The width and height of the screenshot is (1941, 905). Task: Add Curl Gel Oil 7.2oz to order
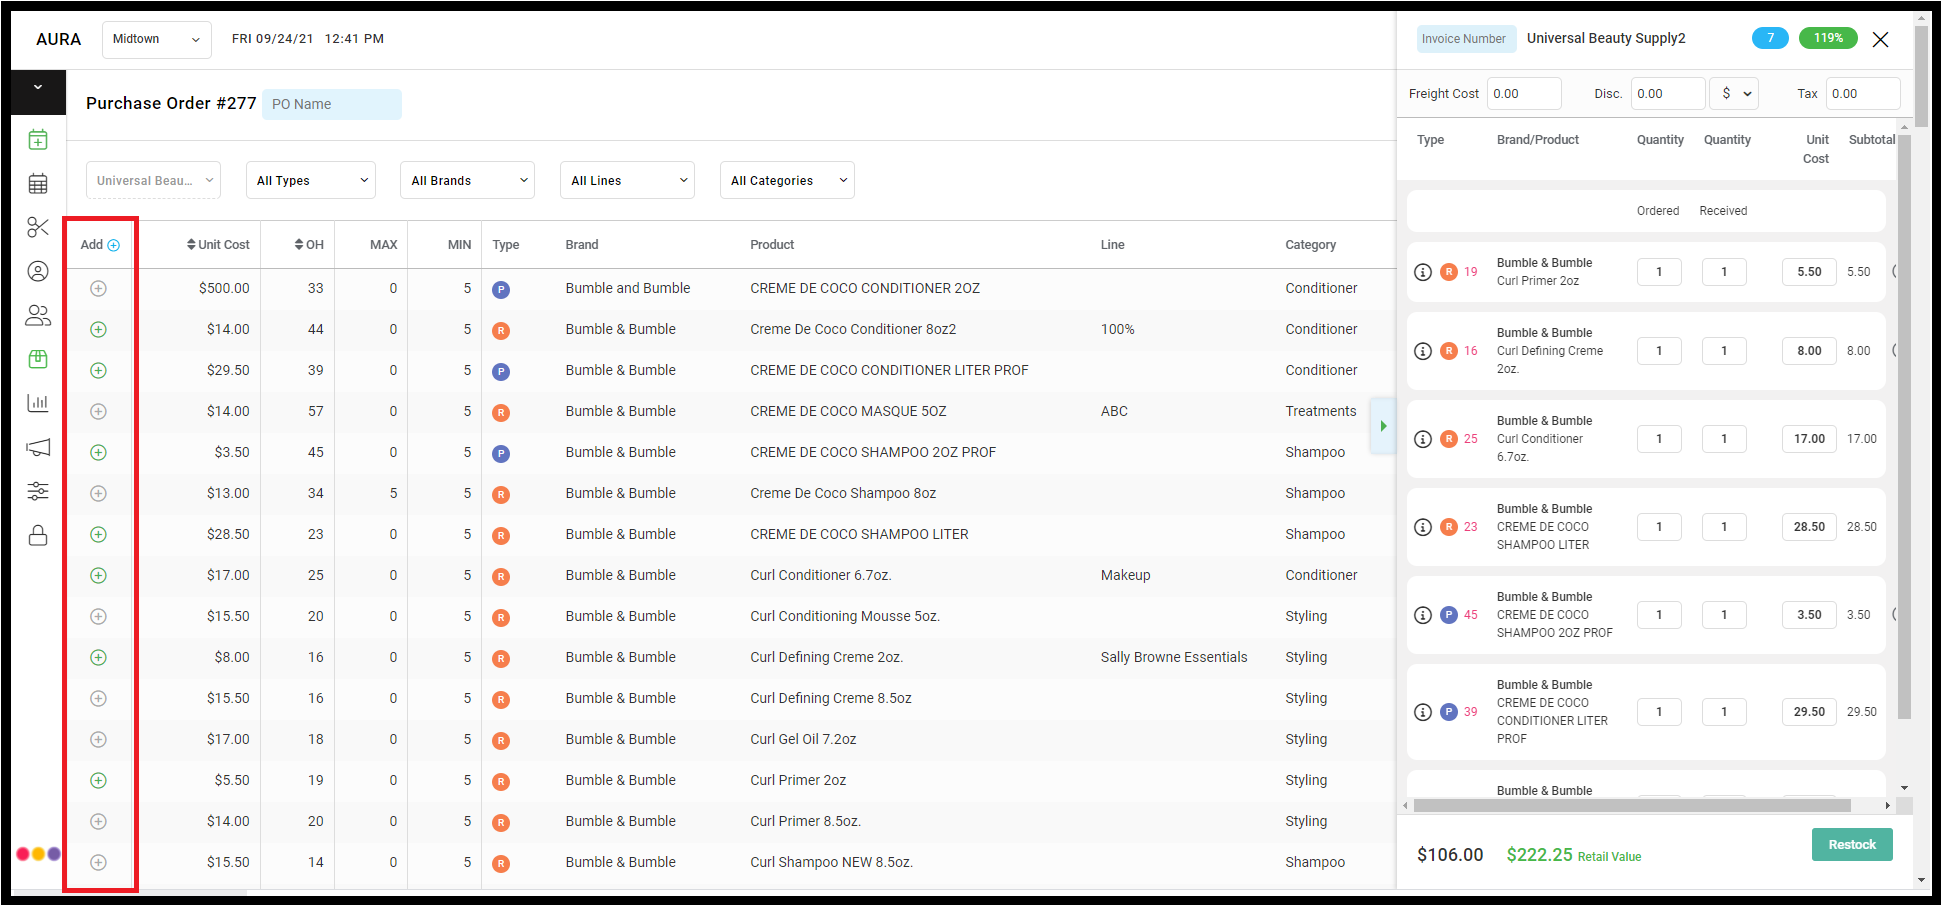pos(98,739)
